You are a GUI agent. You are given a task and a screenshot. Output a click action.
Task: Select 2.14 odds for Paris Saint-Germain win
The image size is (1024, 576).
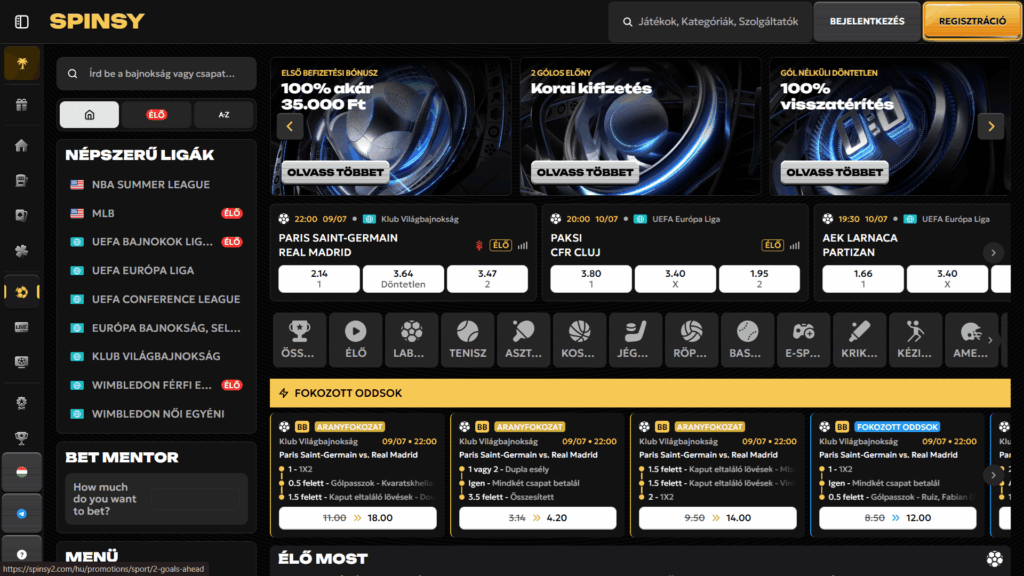click(319, 279)
